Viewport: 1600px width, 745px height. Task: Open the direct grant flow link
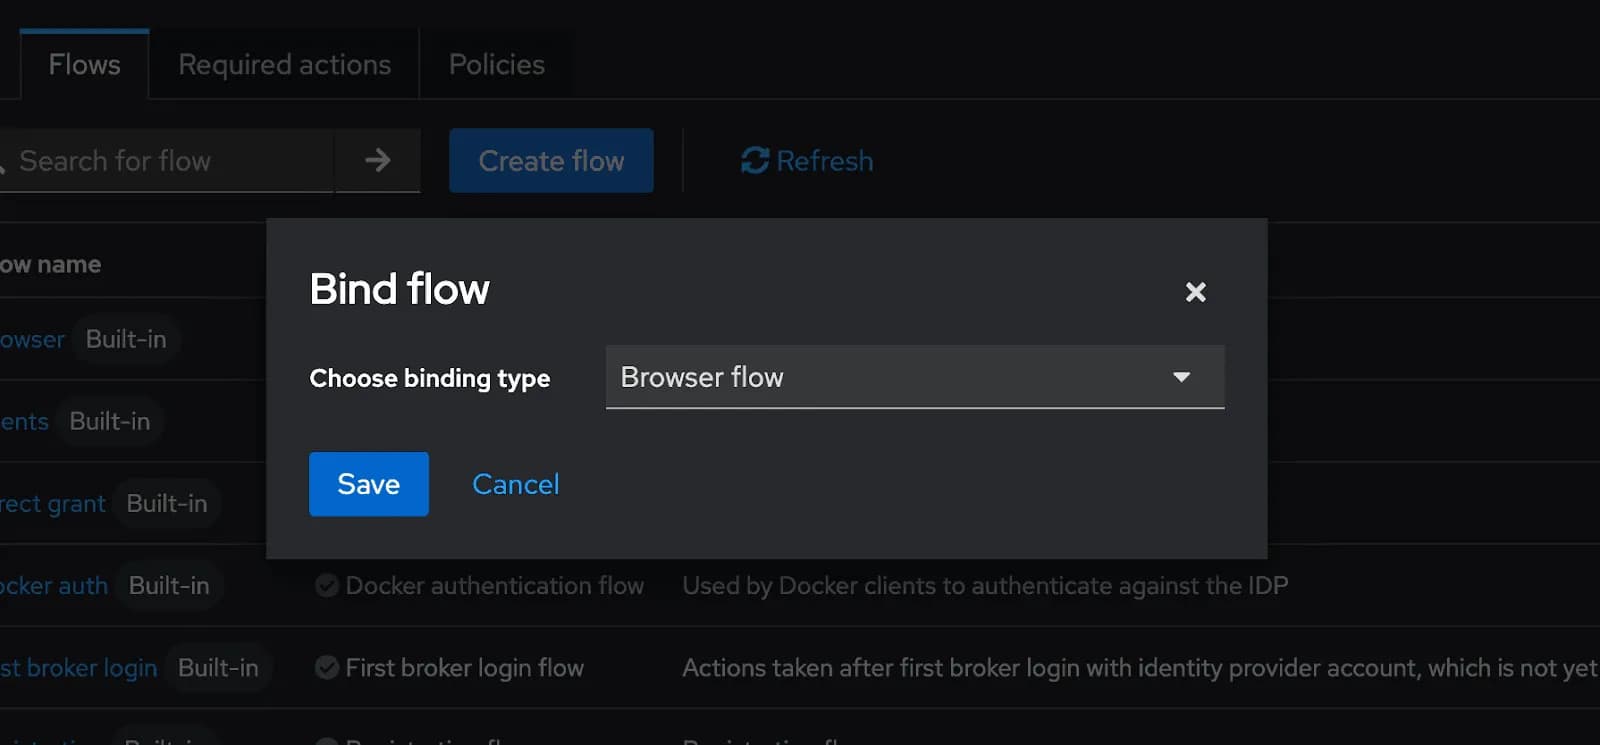point(52,503)
